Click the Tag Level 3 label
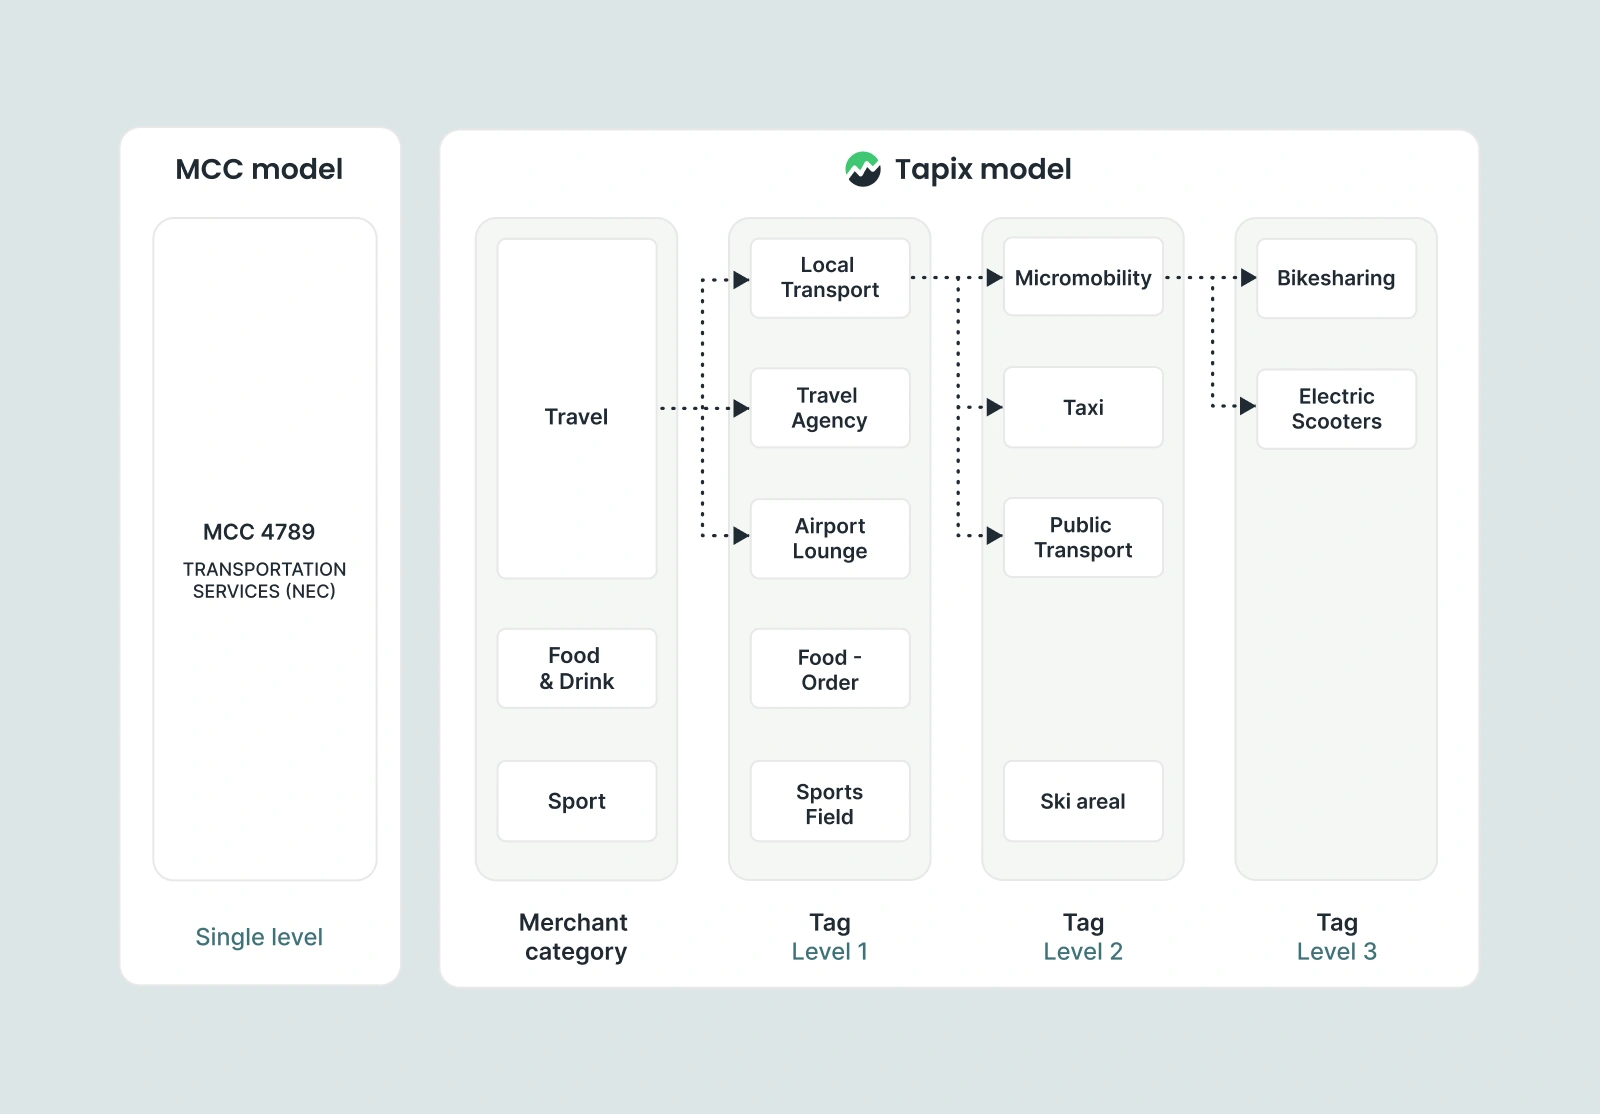1600x1114 pixels. pyautogui.click(x=1337, y=937)
